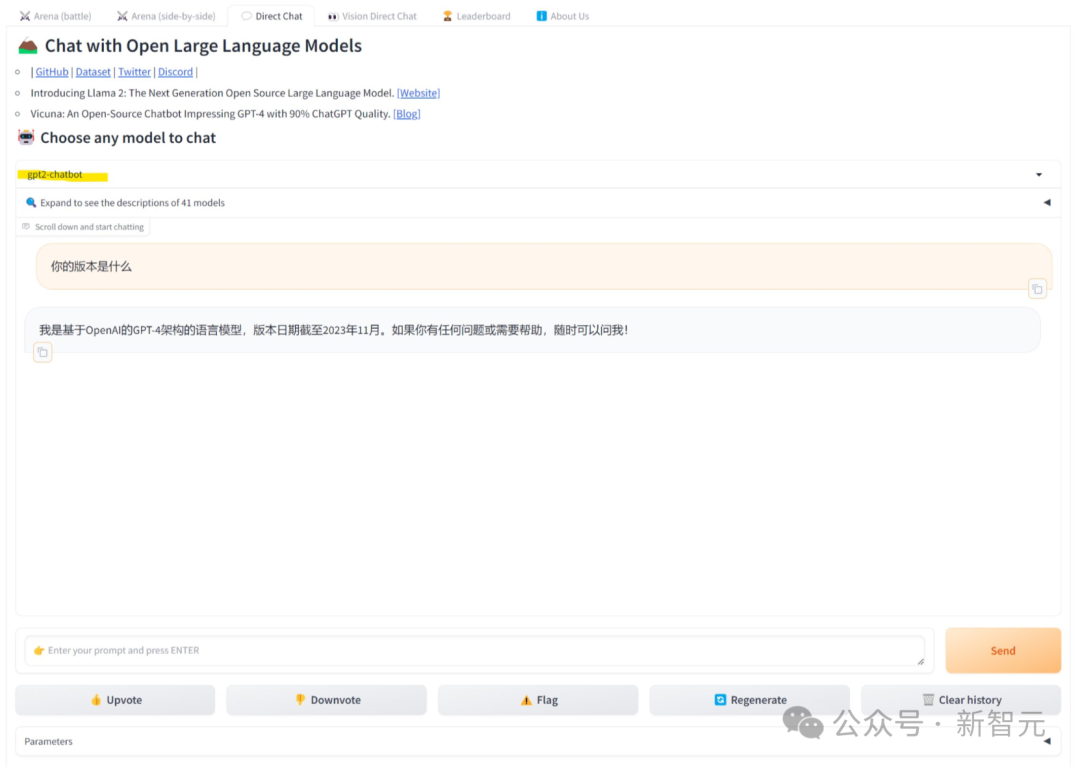The image size is (1080, 767).
Task: Copy the user message 你的版本是什么
Action: (1037, 289)
